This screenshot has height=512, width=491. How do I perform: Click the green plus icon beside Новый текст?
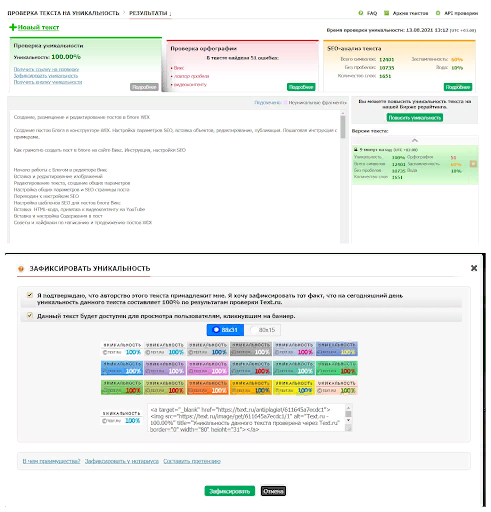pyautogui.click(x=13, y=27)
